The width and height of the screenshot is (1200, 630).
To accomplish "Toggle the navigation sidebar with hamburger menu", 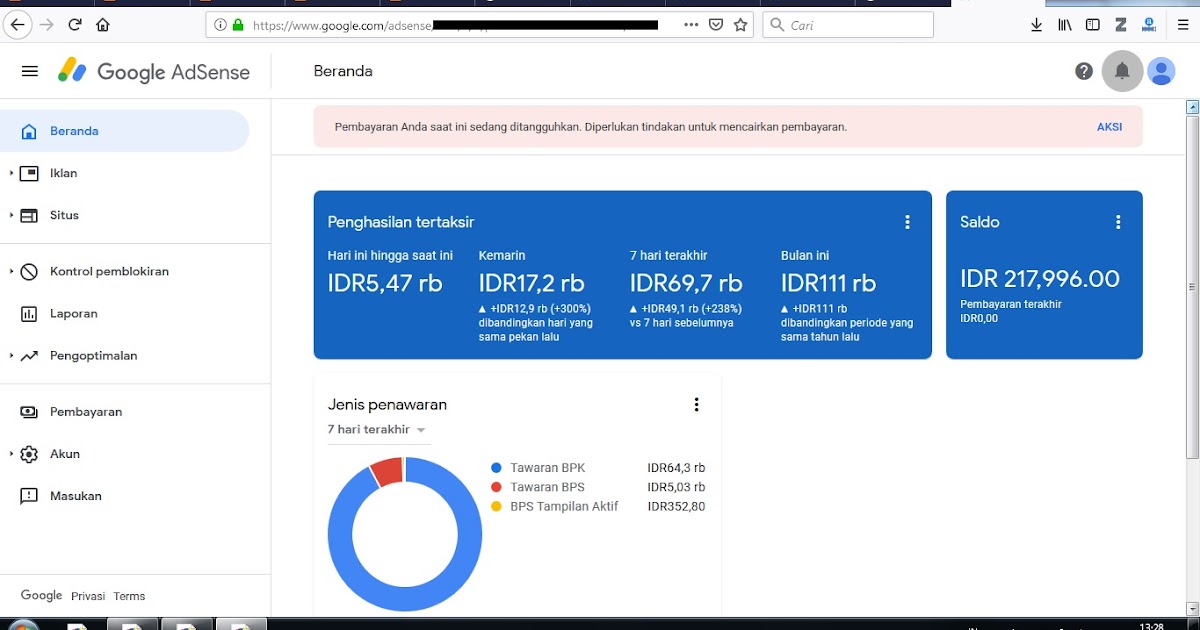I will click(29, 70).
